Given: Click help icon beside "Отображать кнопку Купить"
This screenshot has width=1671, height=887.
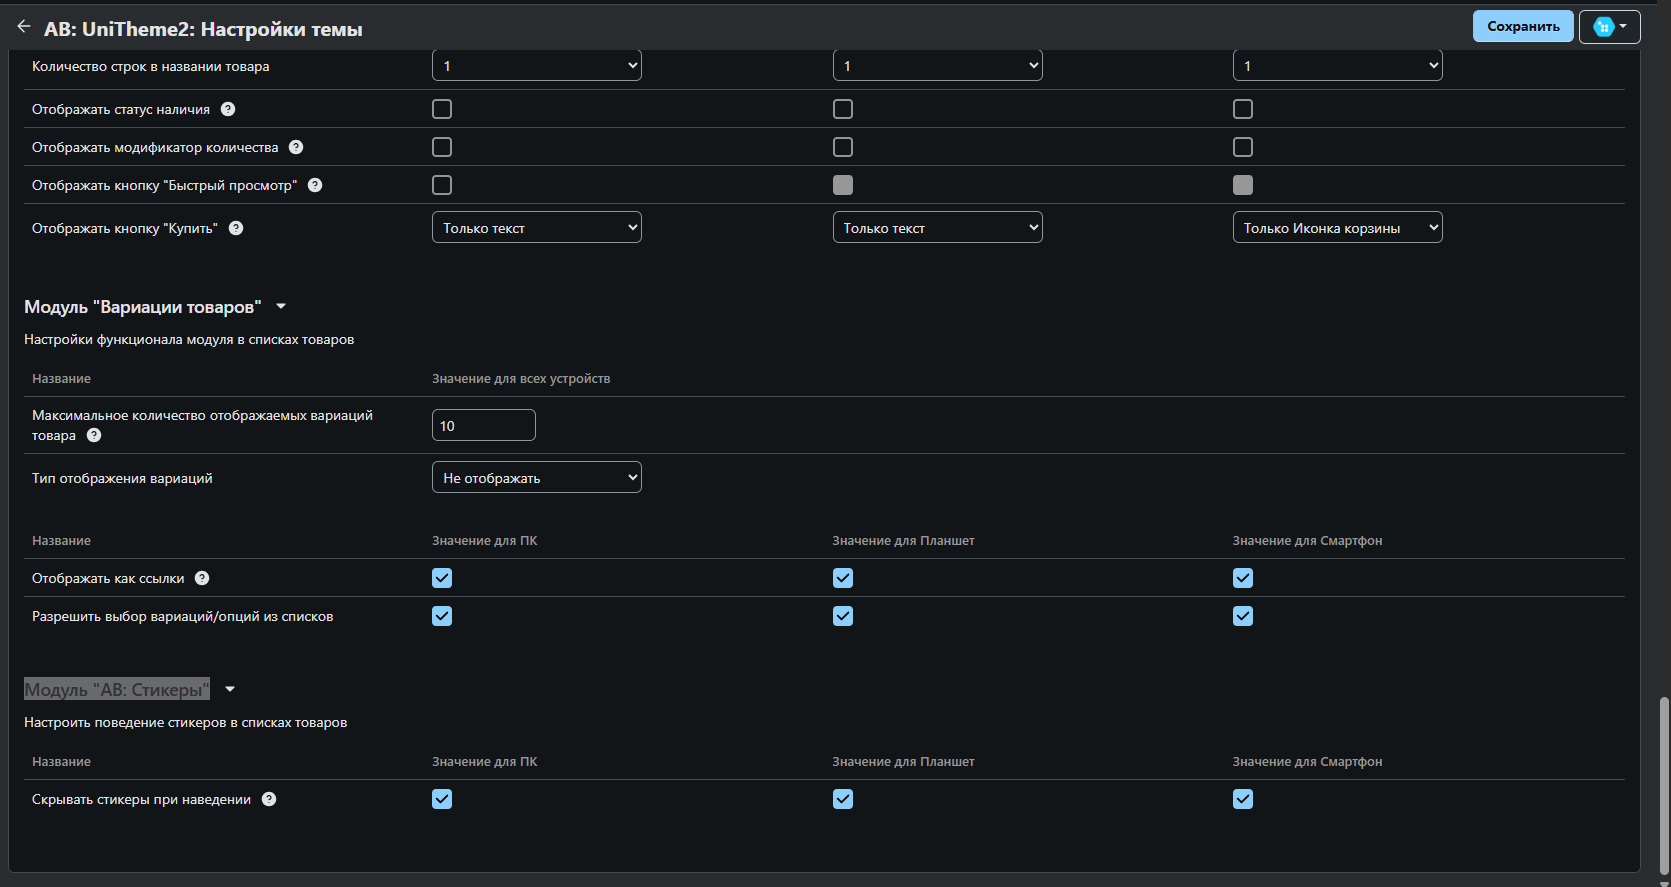Looking at the screenshot, I should tap(236, 228).
